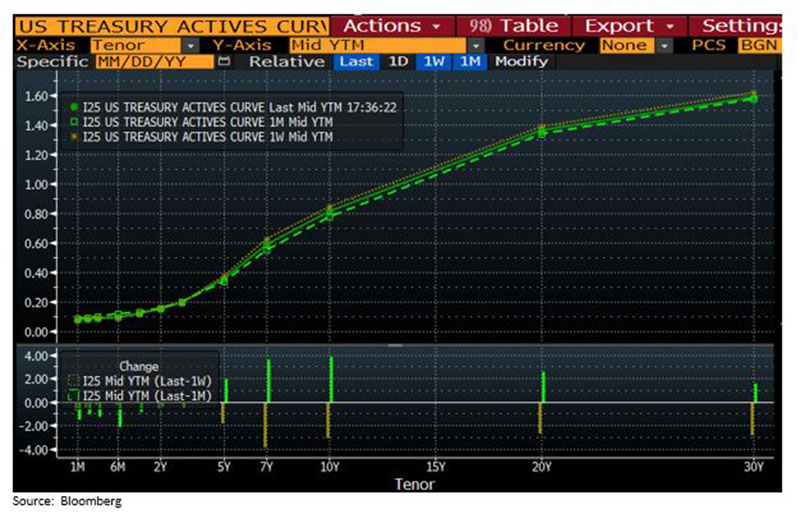Click the 30Y data point on the curve
This screenshot has height=518, width=800.
[754, 98]
